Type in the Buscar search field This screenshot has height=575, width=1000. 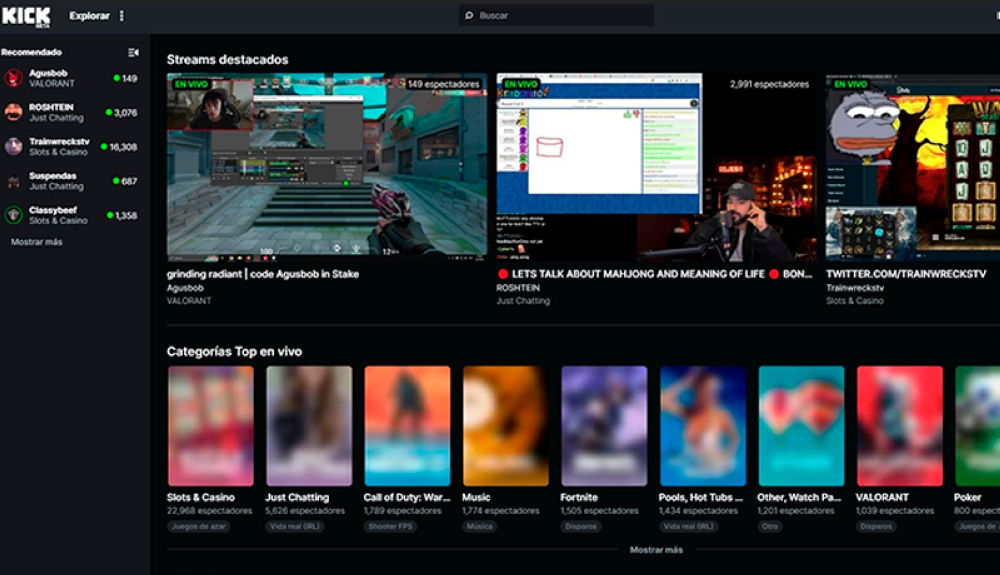coord(560,16)
